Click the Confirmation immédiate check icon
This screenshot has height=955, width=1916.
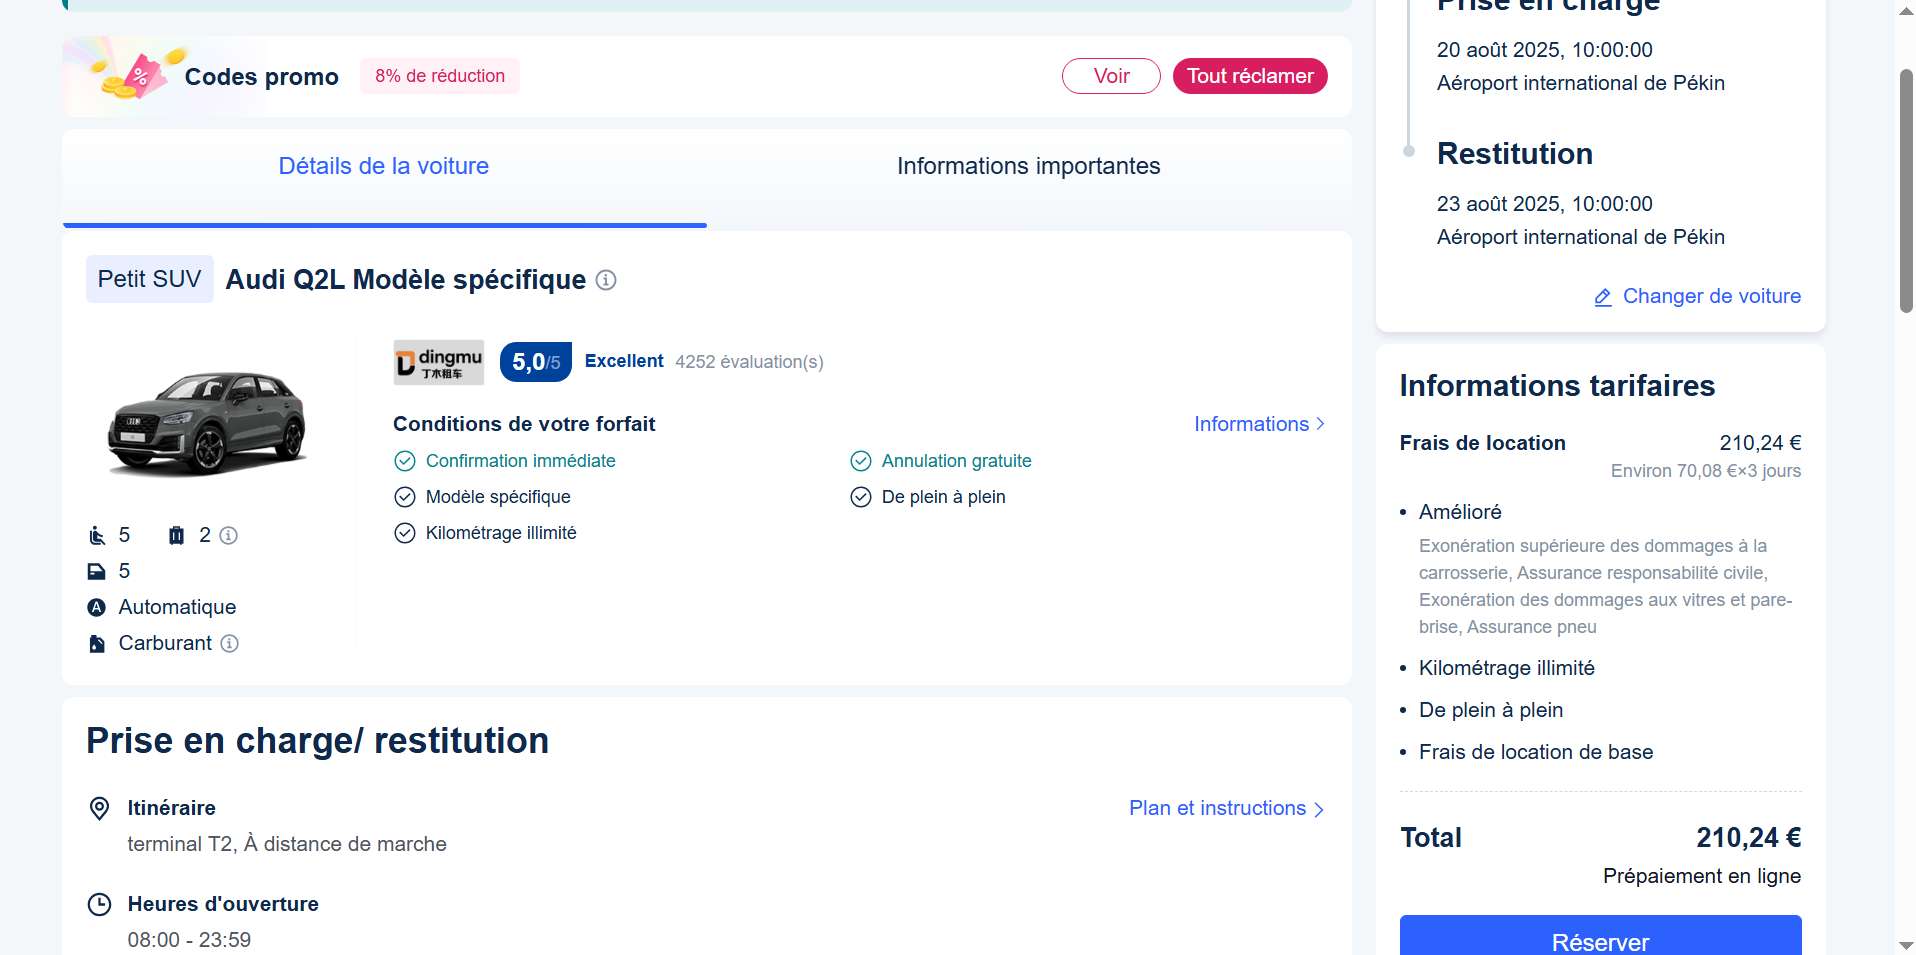tap(405, 461)
